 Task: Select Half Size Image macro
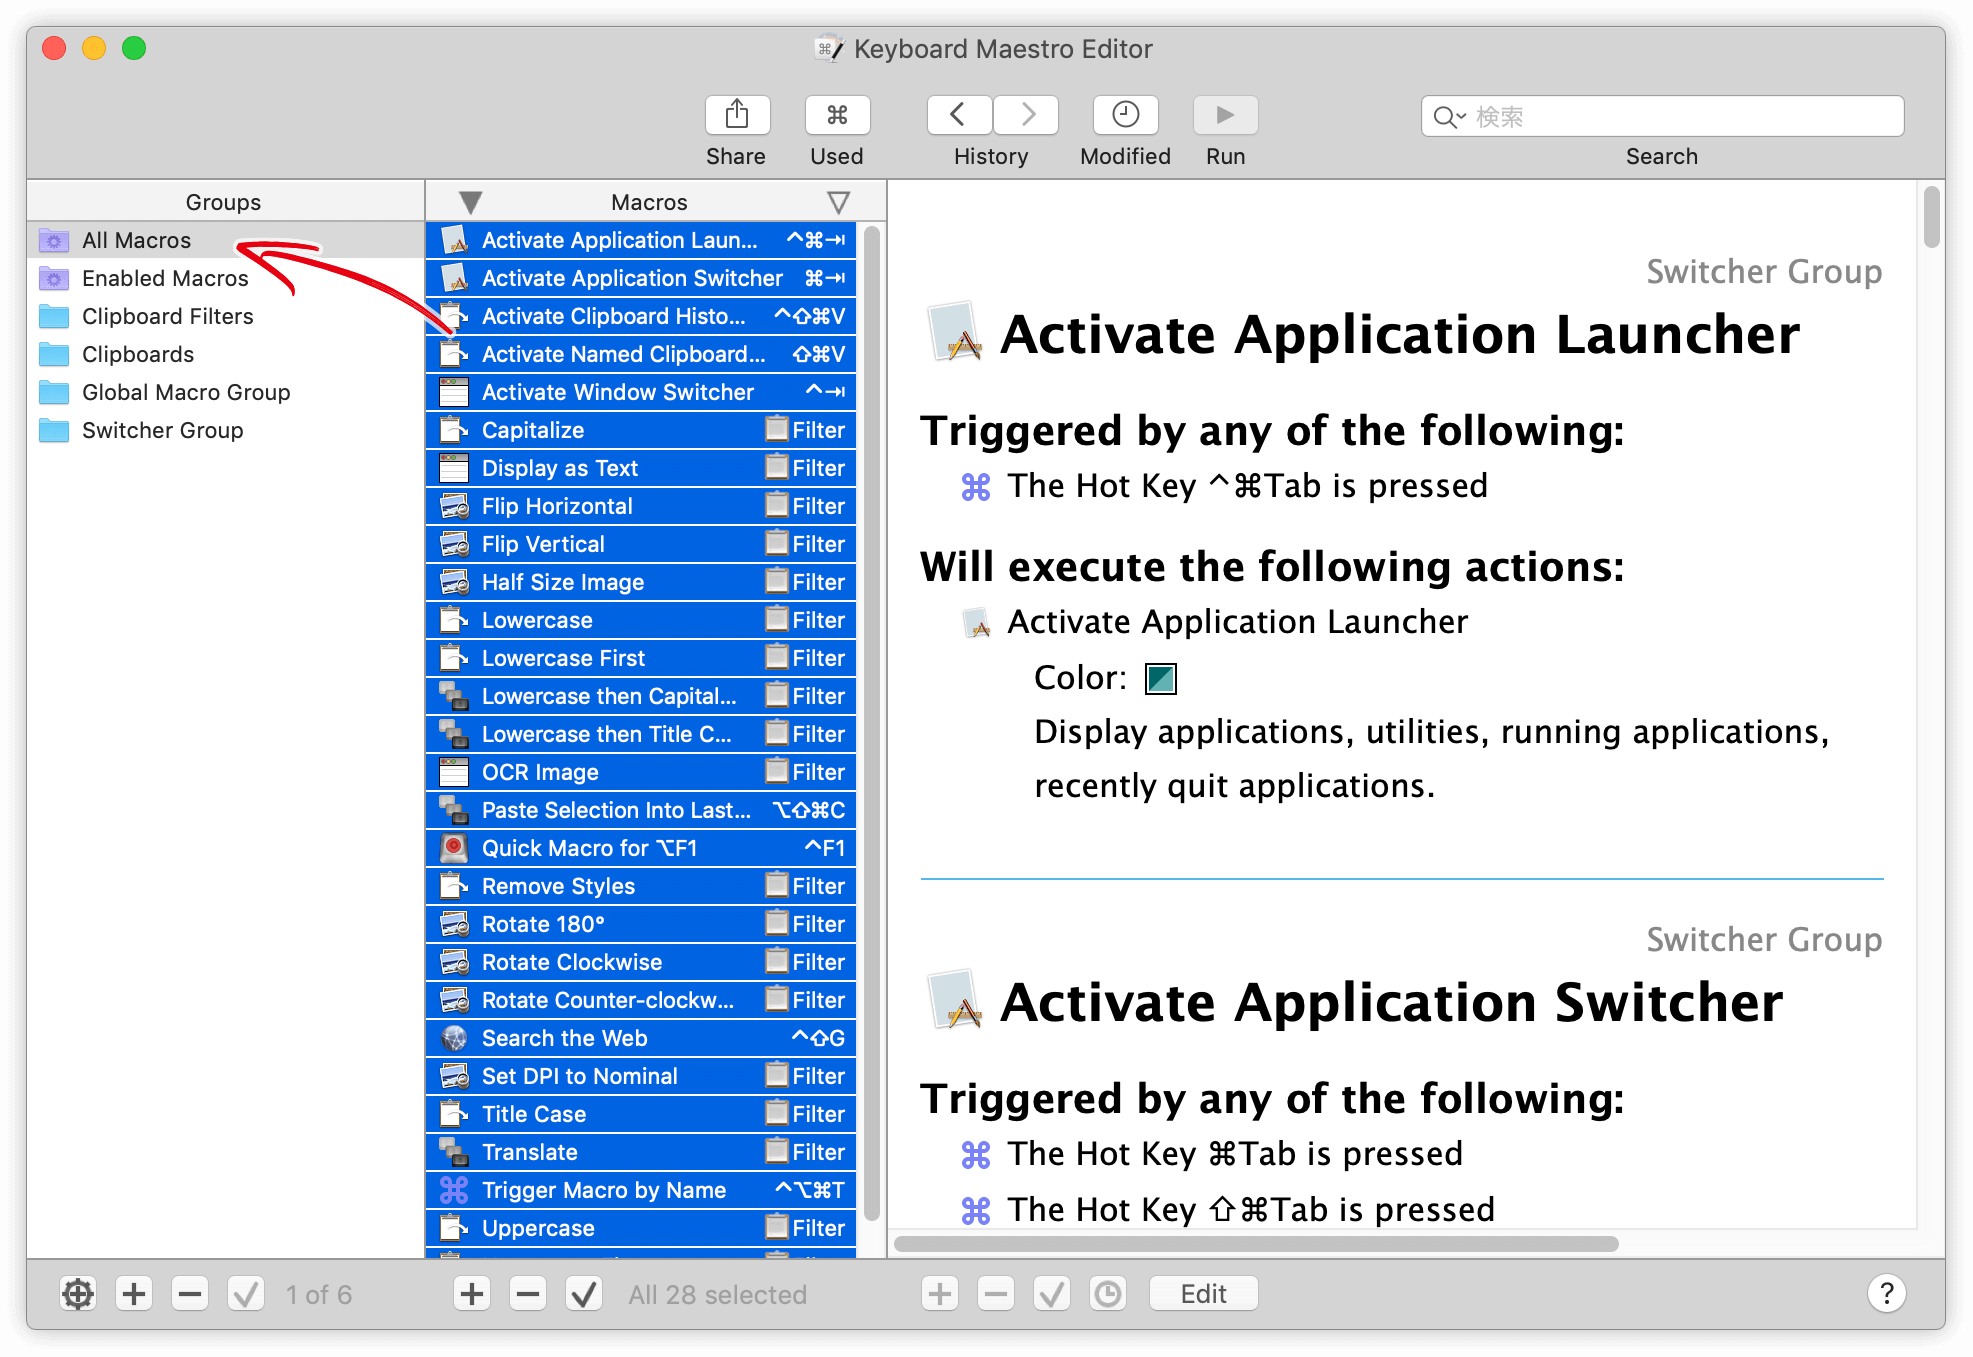pyautogui.click(x=641, y=582)
